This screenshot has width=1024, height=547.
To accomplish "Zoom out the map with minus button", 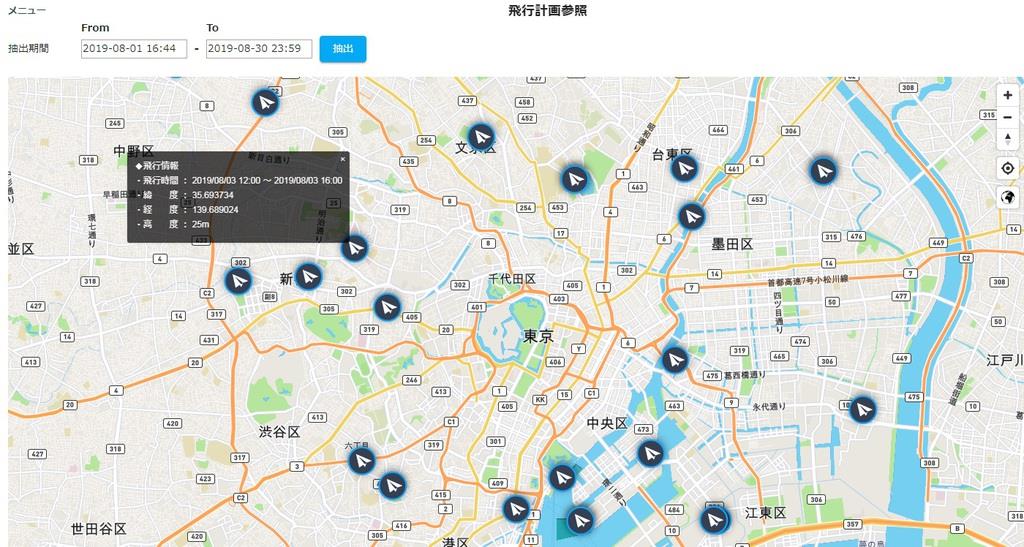I will [x=1007, y=117].
